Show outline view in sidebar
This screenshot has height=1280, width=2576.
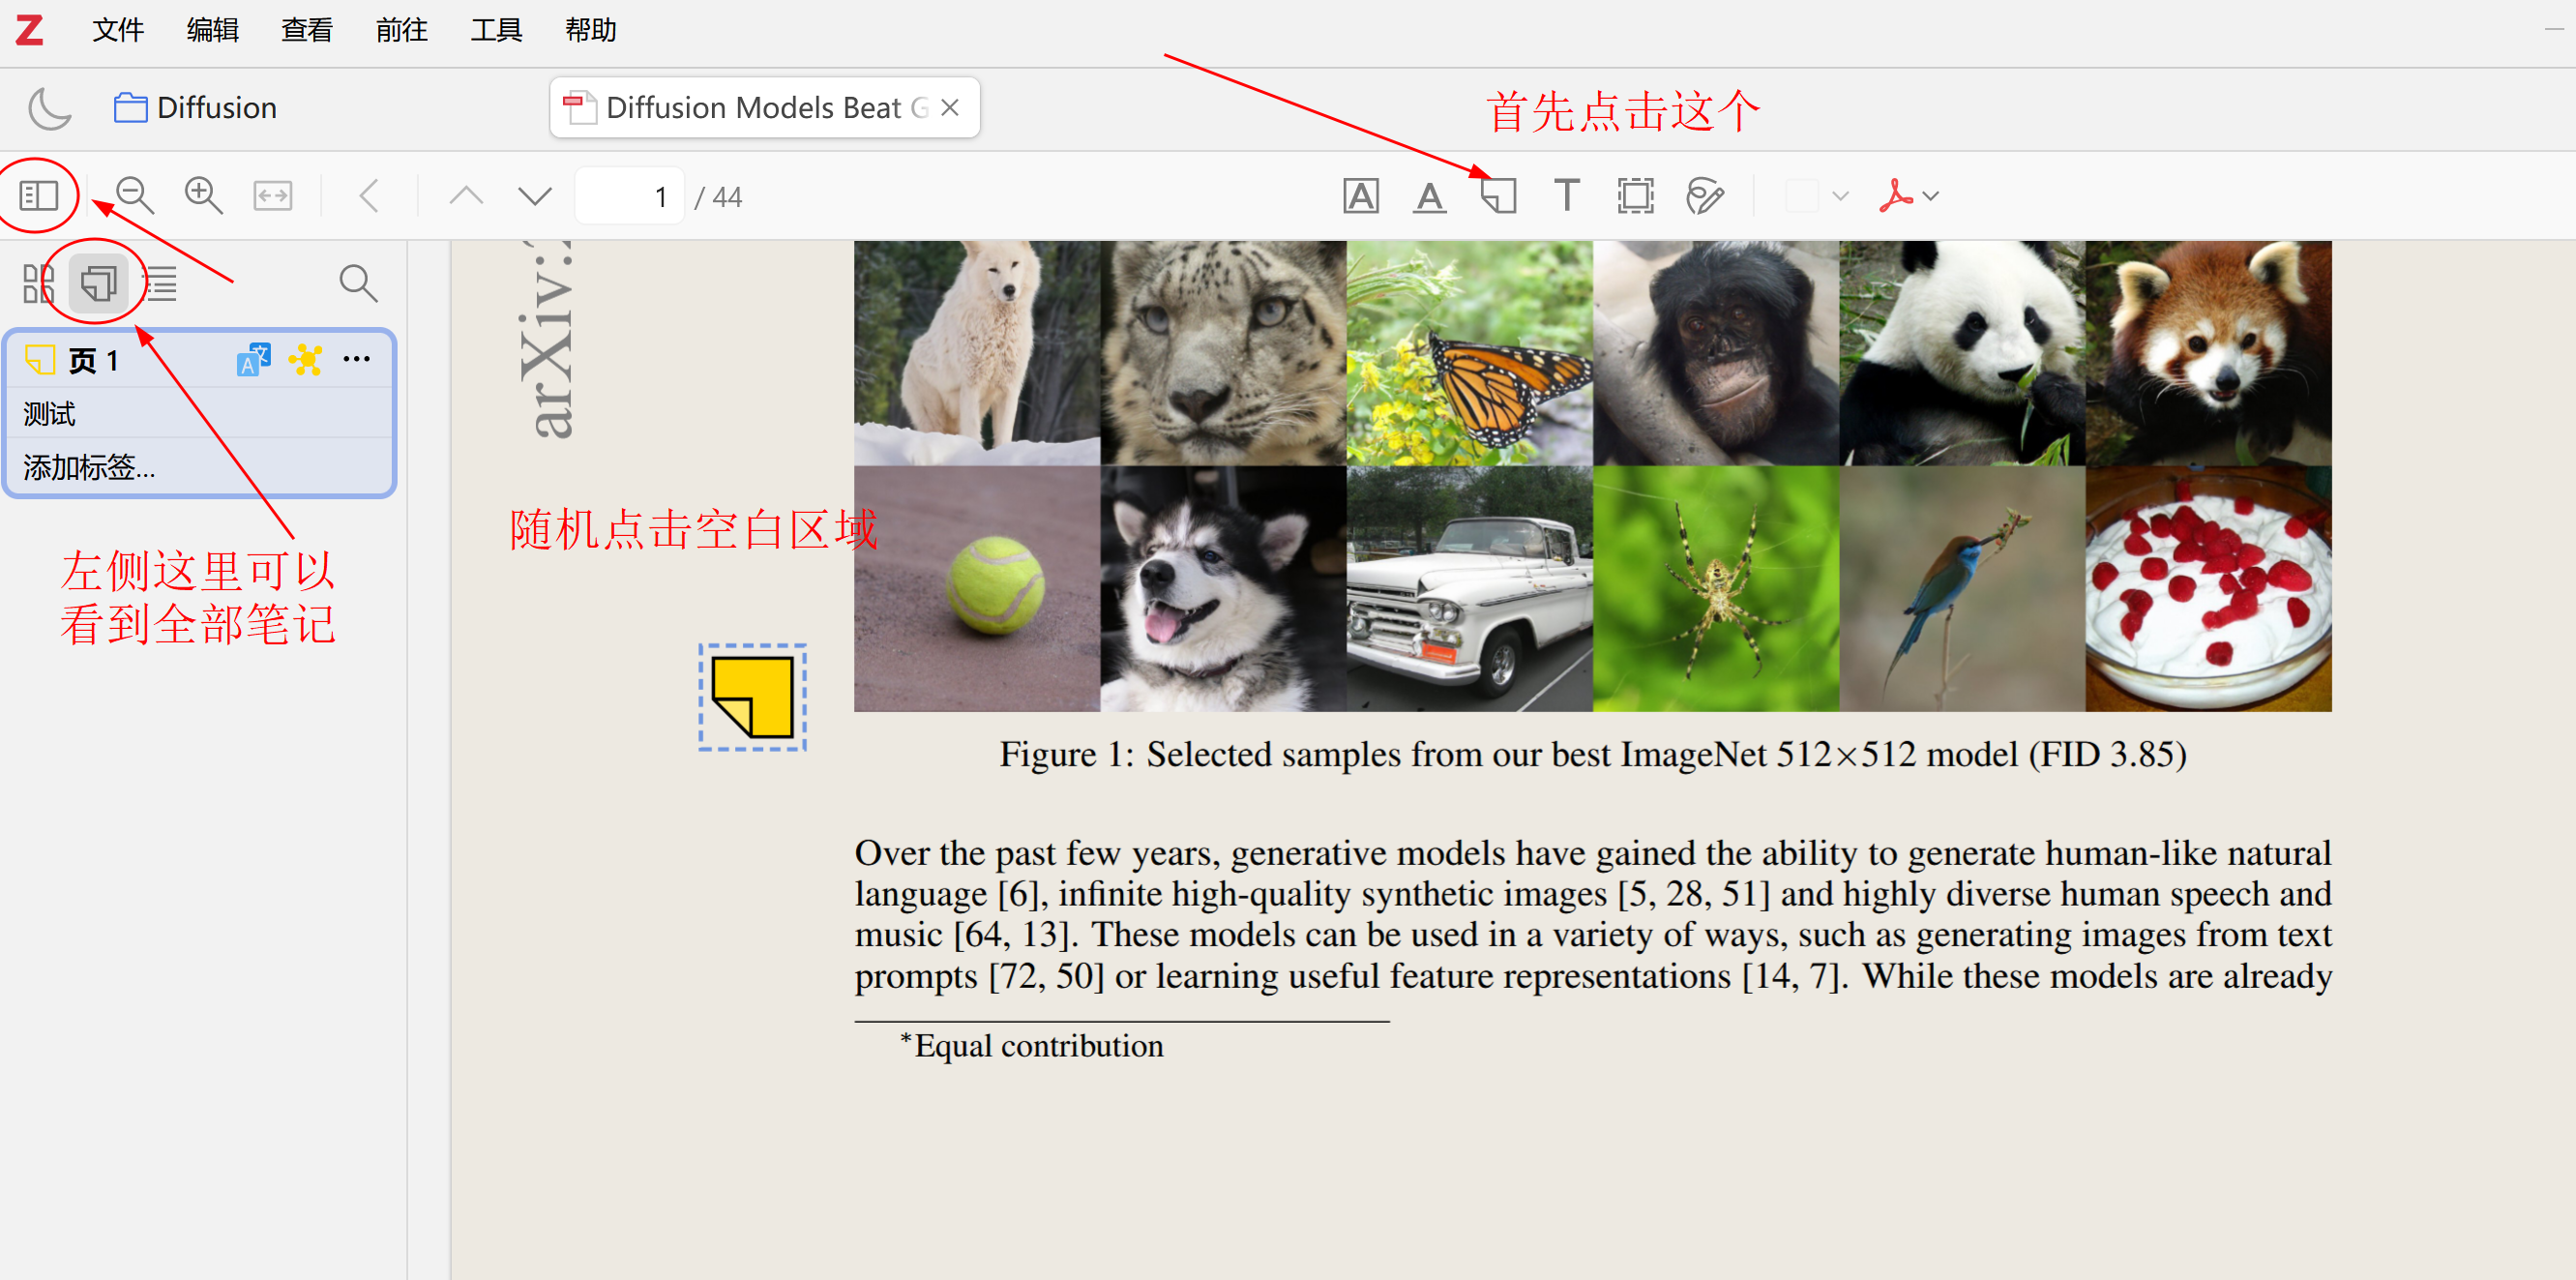coord(161,283)
